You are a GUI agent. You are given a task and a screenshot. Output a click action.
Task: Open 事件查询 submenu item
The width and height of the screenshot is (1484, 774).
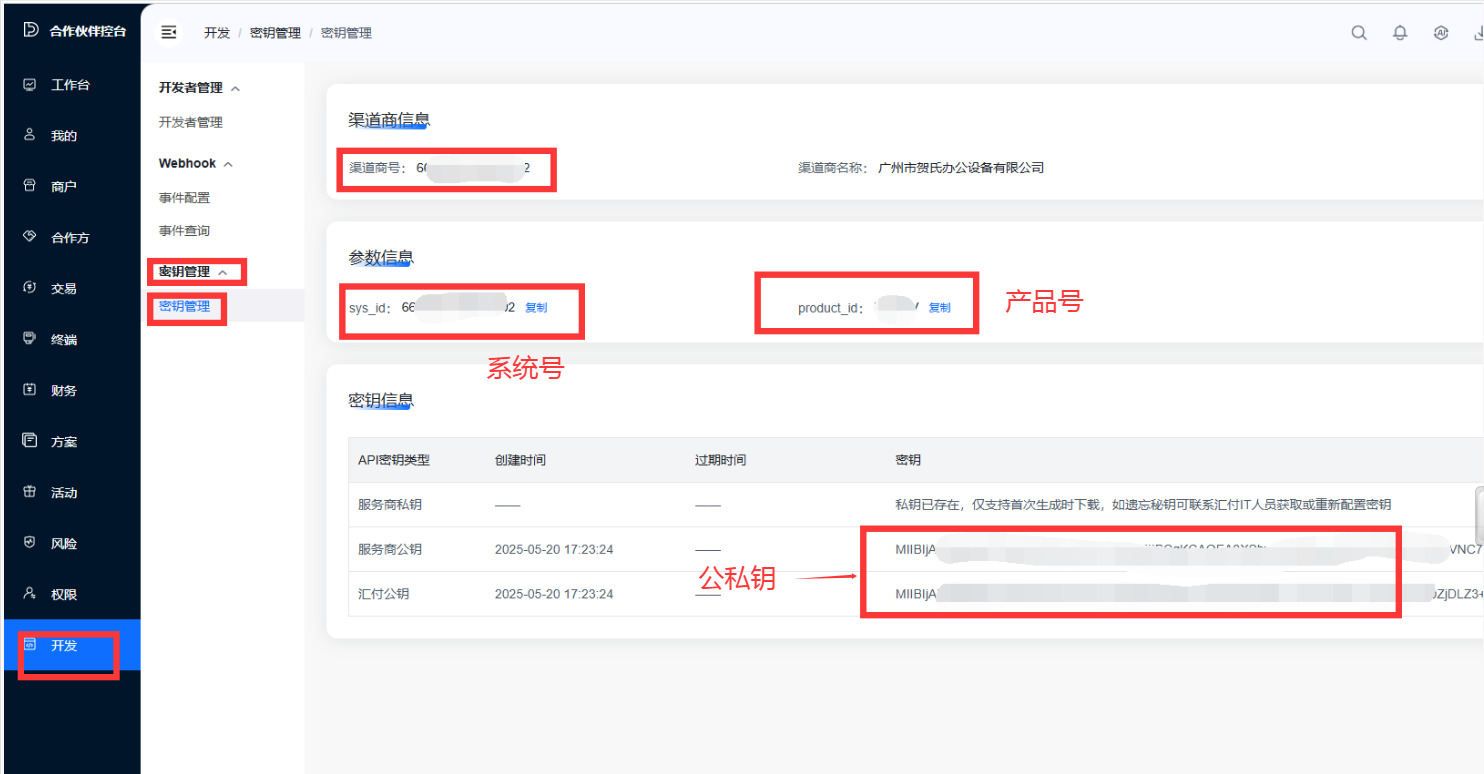tap(184, 231)
